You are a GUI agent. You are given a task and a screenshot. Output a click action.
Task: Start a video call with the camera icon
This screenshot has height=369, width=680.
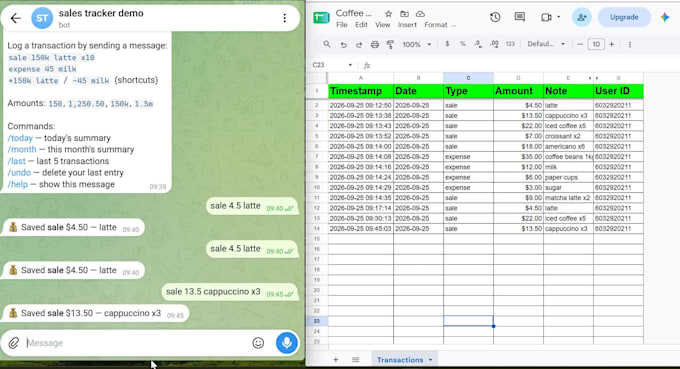tap(546, 17)
